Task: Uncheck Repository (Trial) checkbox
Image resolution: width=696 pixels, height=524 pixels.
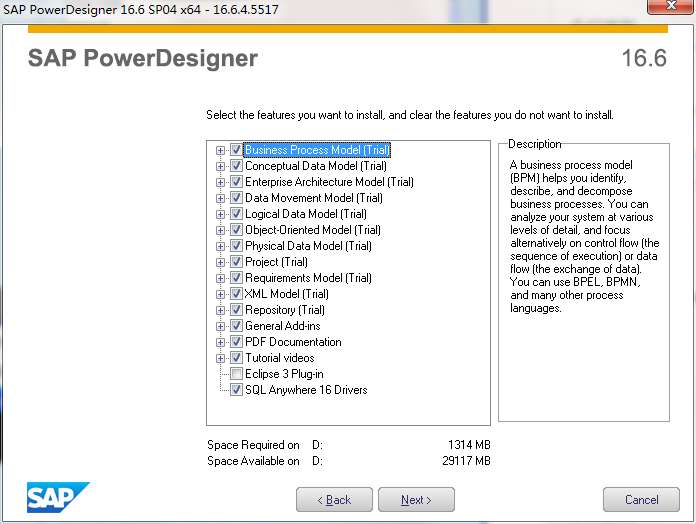Action: pyautogui.click(x=236, y=310)
